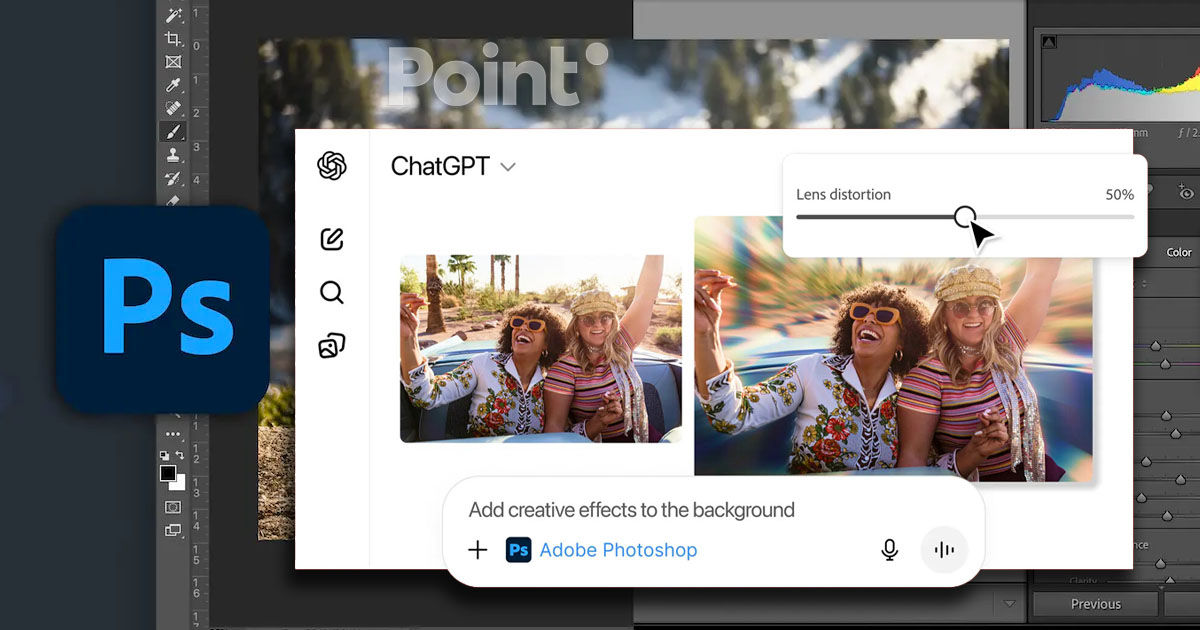
Task: Click the plus attach button in prompt bar
Action: (x=478, y=550)
